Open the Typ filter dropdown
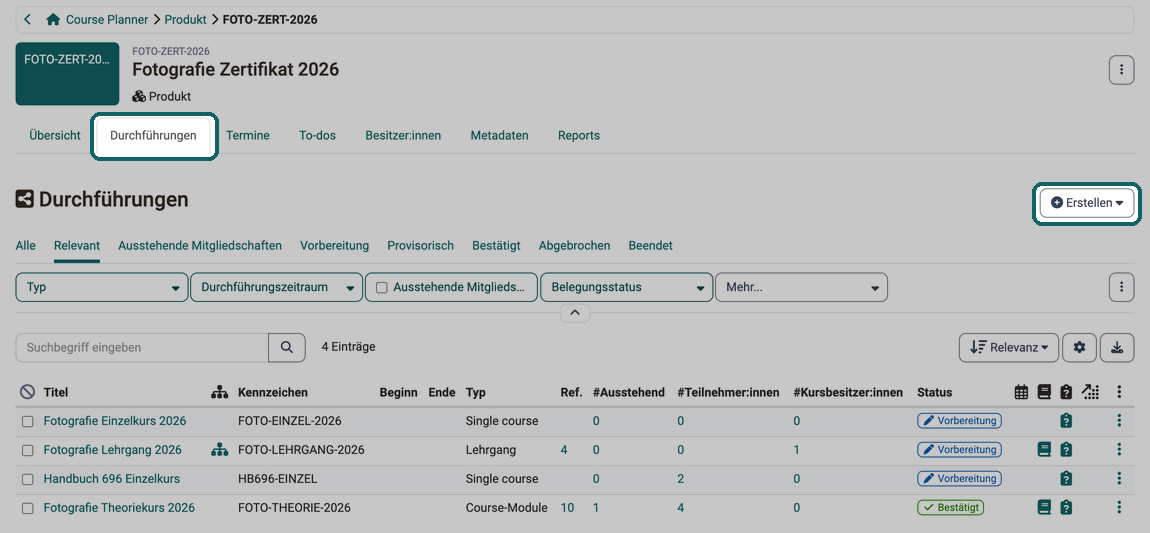 coord(101,287)
